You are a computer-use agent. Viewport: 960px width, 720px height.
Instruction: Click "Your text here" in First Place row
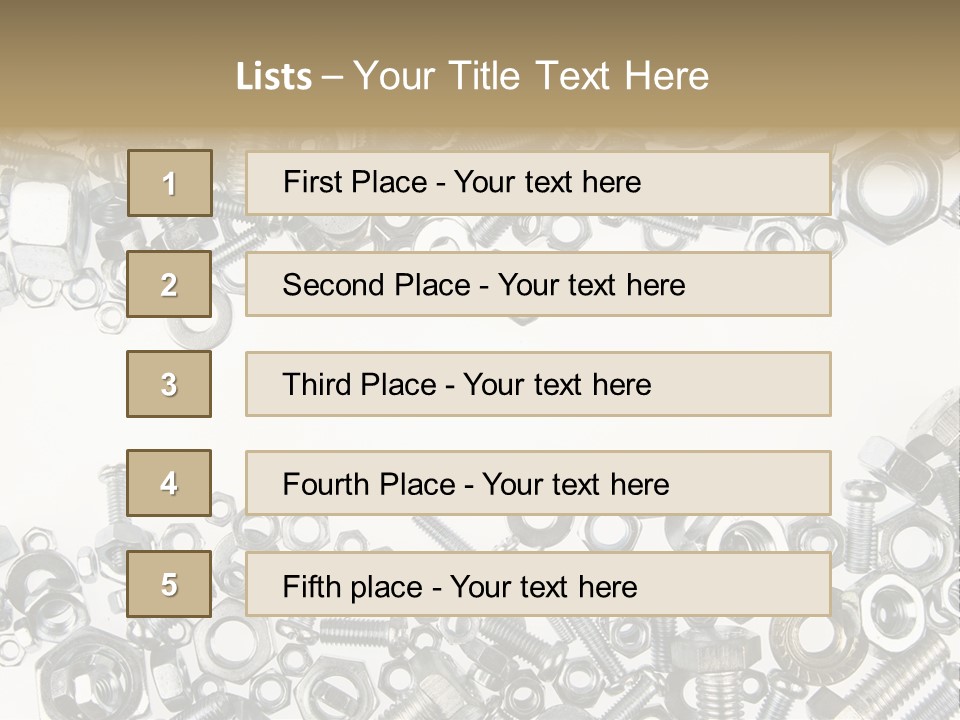(x=547, y=182)
